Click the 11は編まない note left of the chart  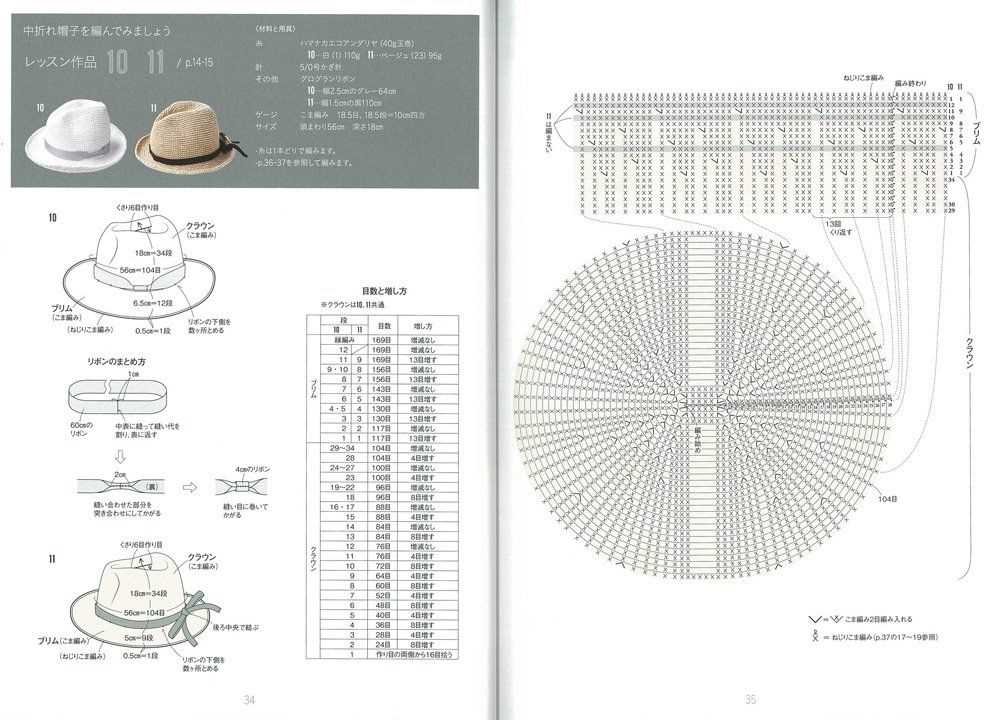tap(548, 133)
